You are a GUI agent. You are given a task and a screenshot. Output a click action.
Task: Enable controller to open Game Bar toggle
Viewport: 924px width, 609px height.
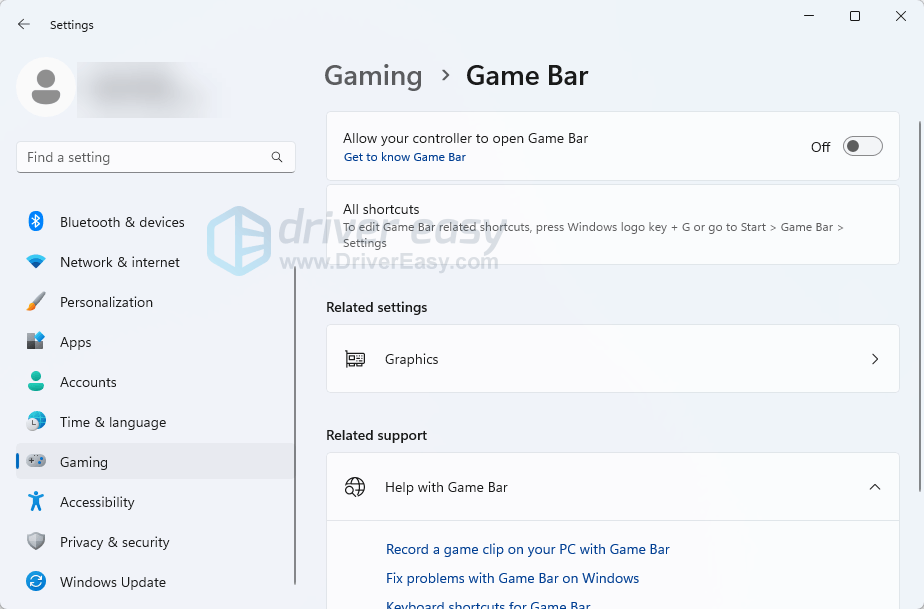[x=862, y=147]
